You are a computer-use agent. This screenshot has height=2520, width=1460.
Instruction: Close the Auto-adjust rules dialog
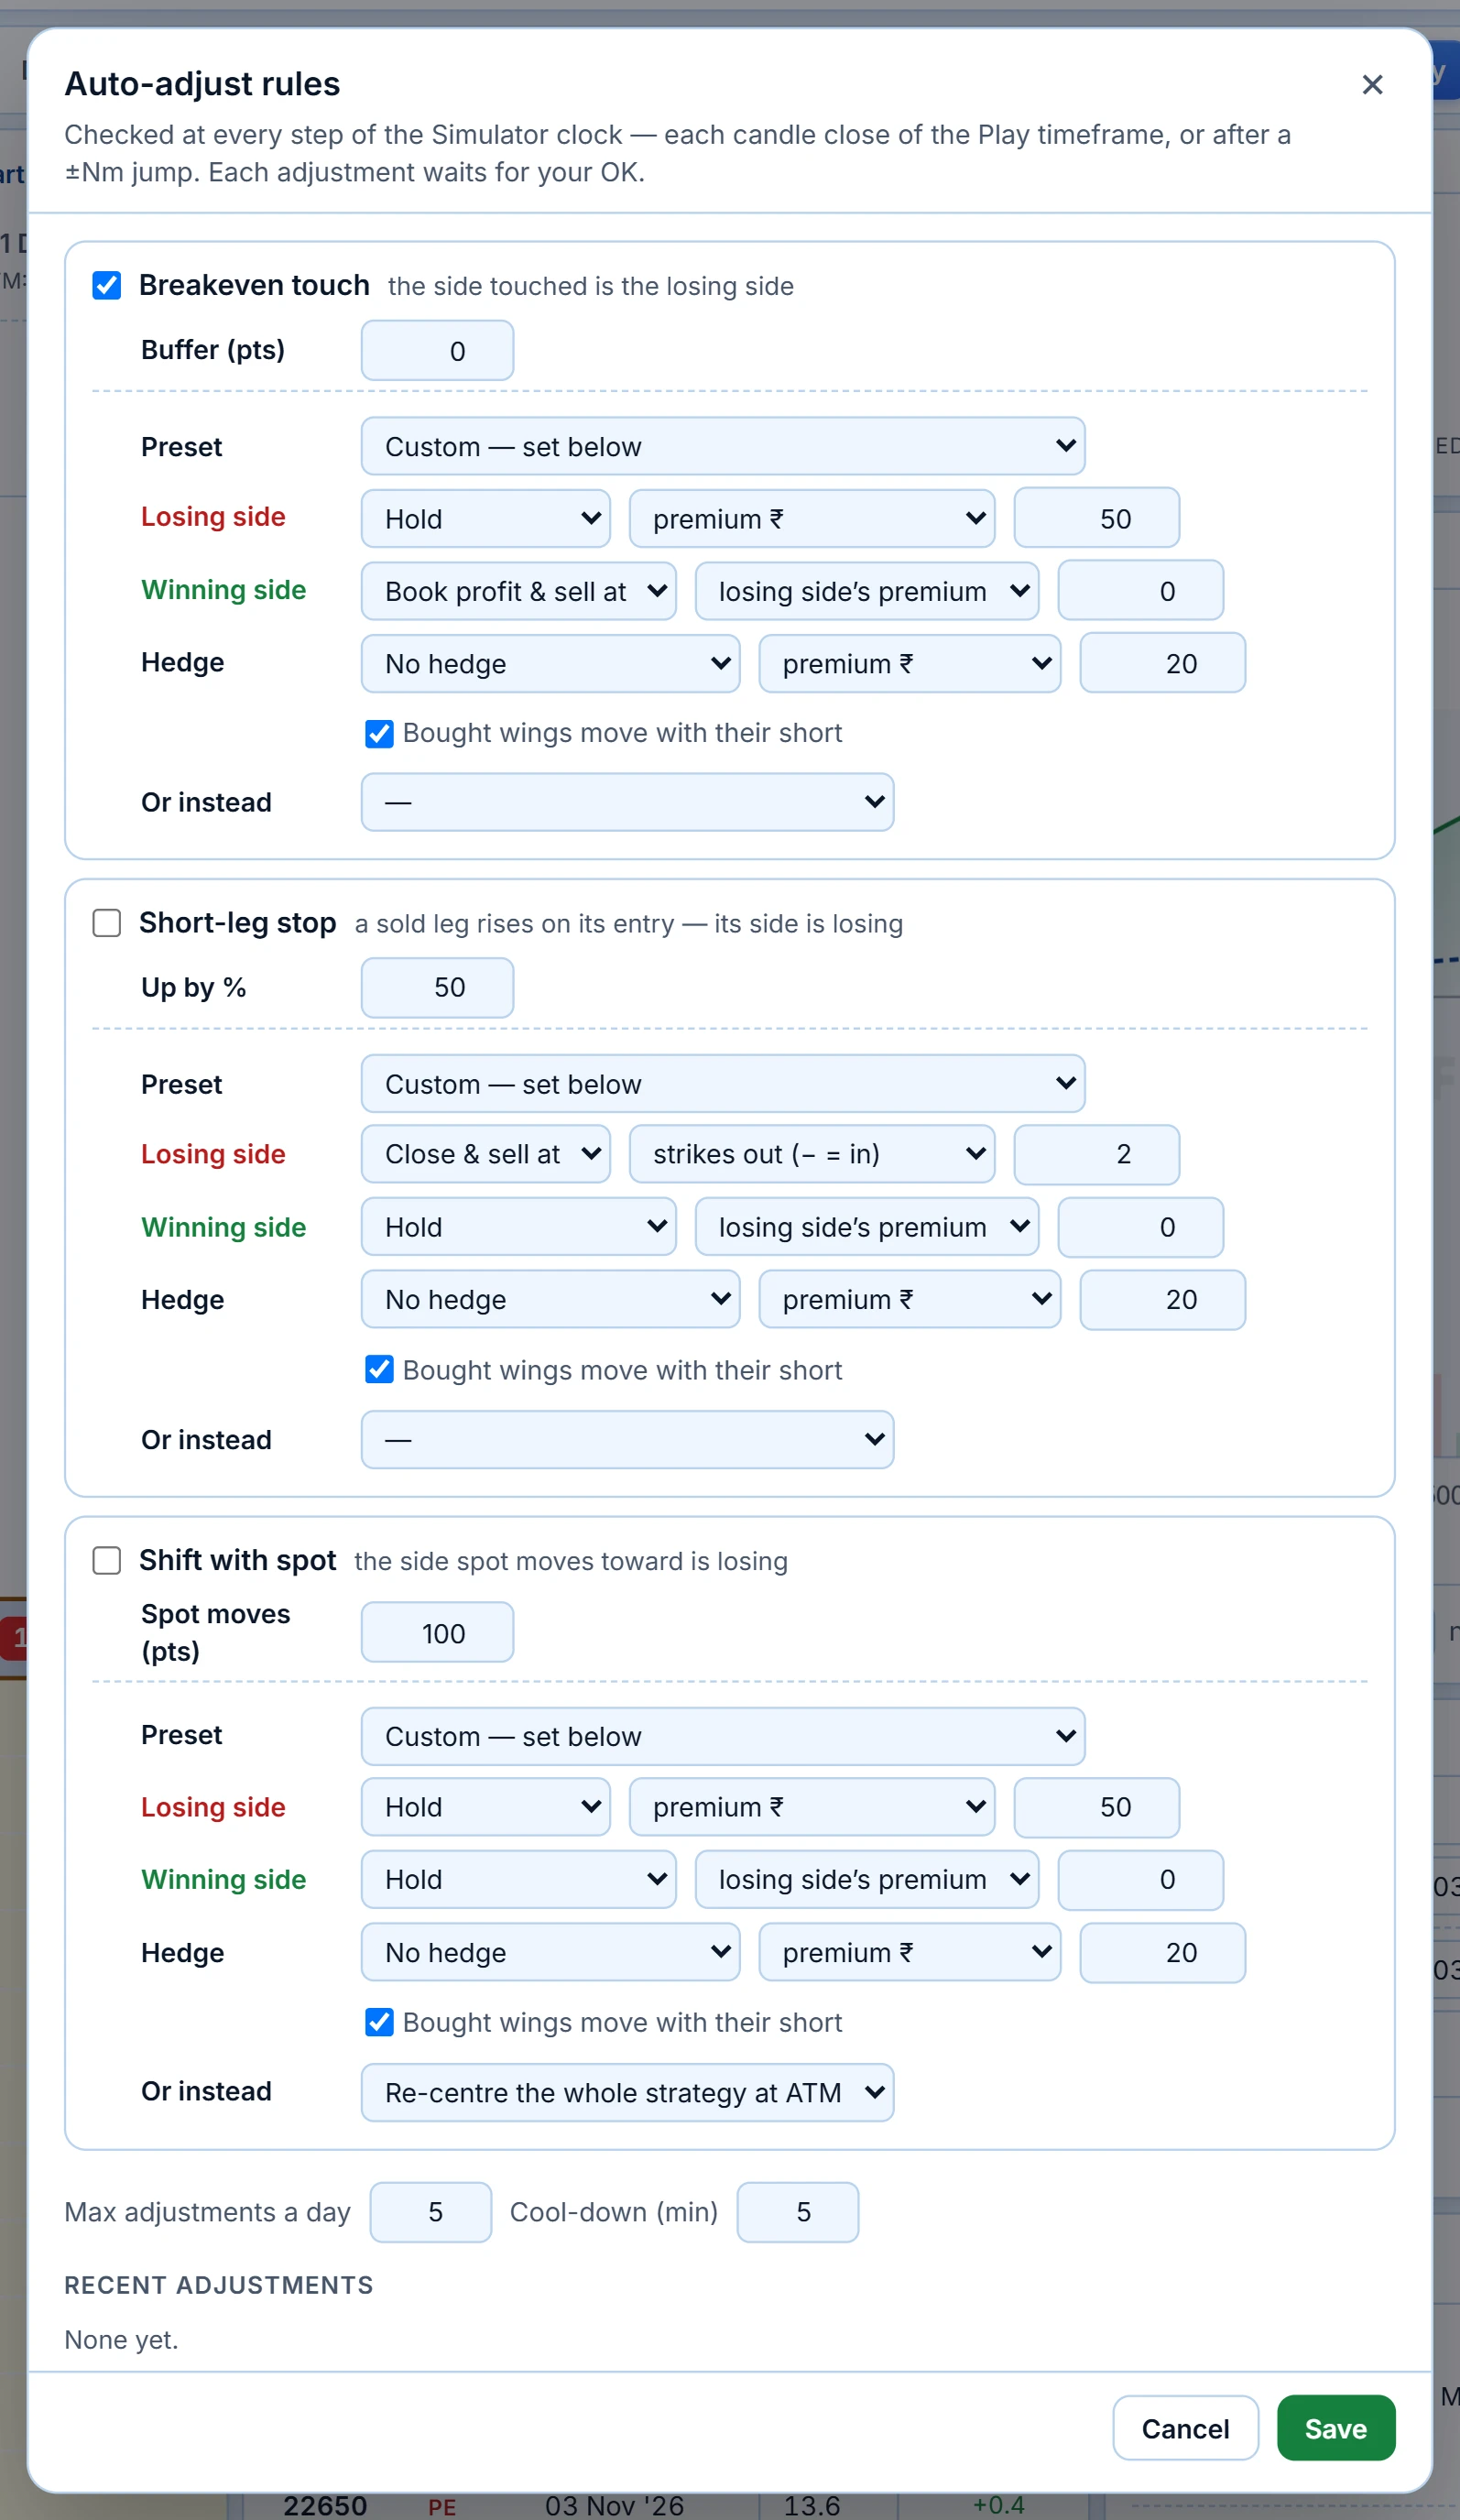1372,85
